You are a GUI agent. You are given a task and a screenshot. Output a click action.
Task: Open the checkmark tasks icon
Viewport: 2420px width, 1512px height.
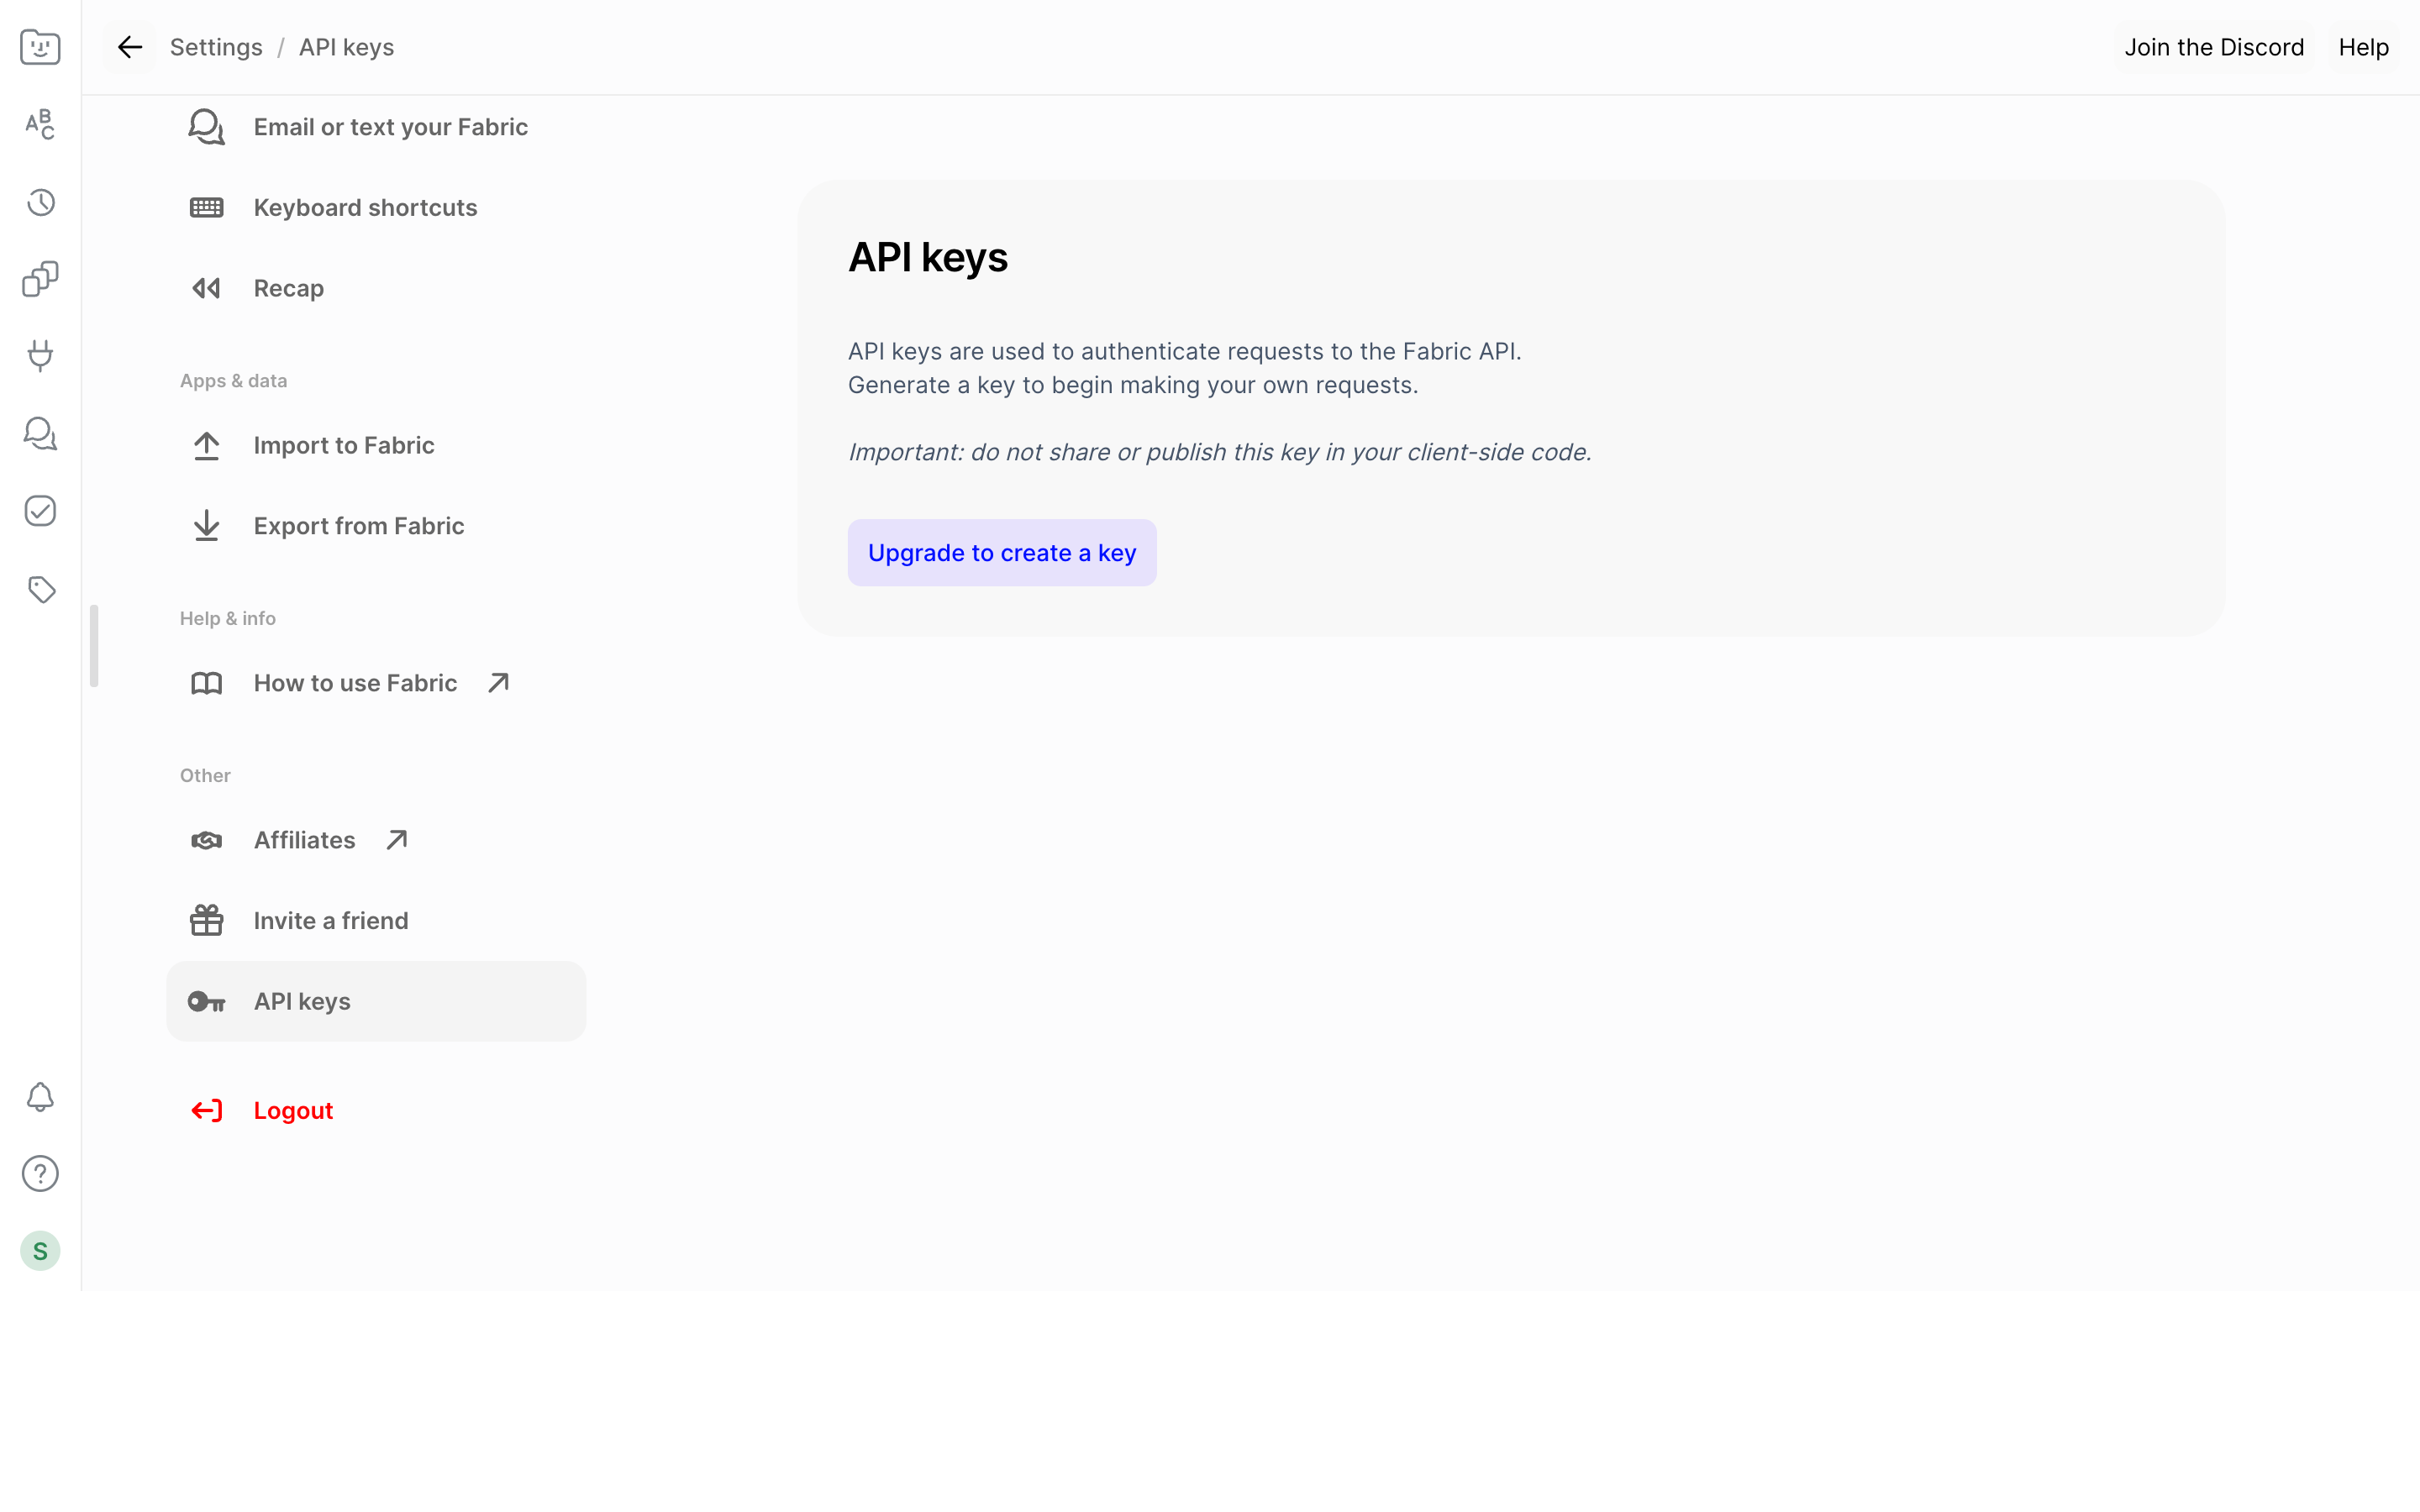pos(40,511)
